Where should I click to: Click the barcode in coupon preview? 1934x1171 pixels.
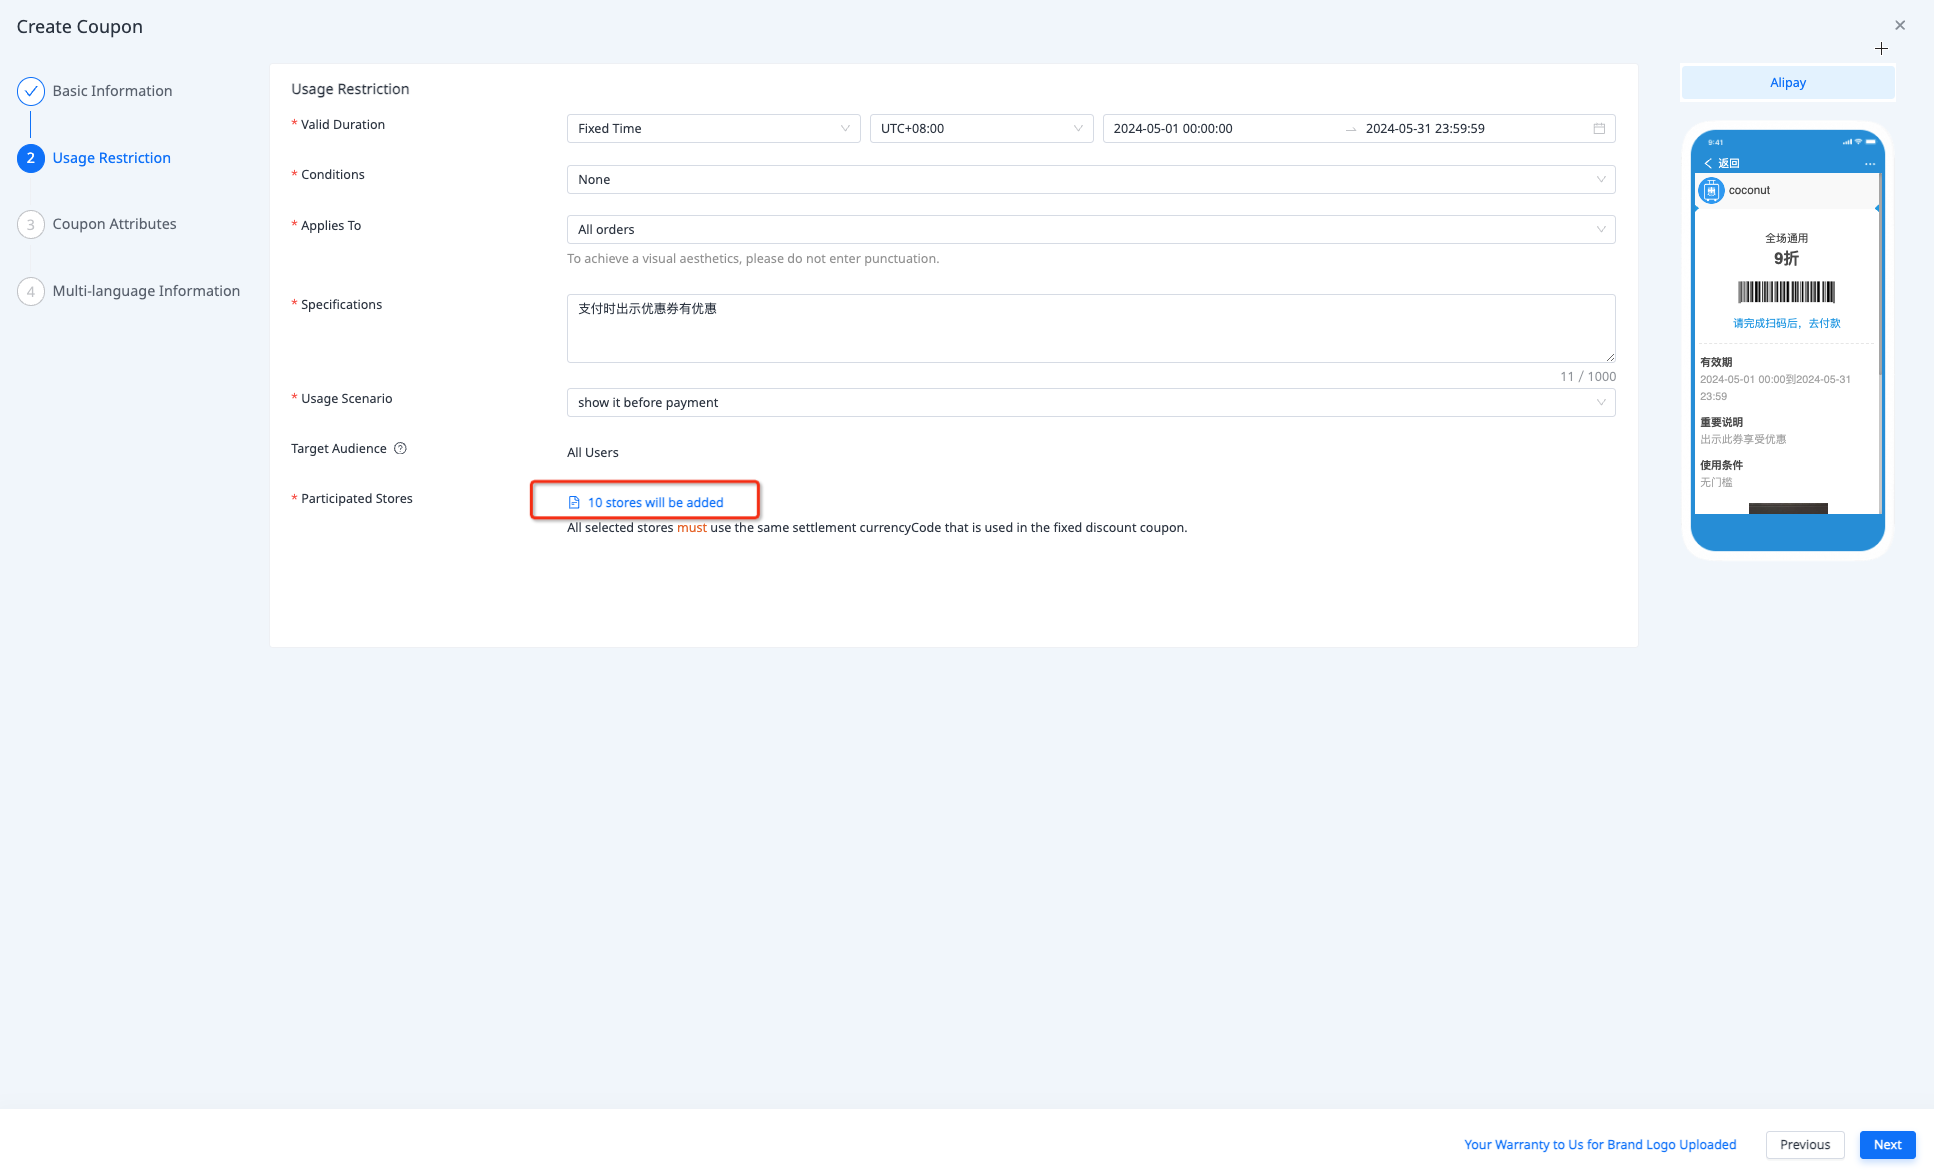tap(1786, 292)
